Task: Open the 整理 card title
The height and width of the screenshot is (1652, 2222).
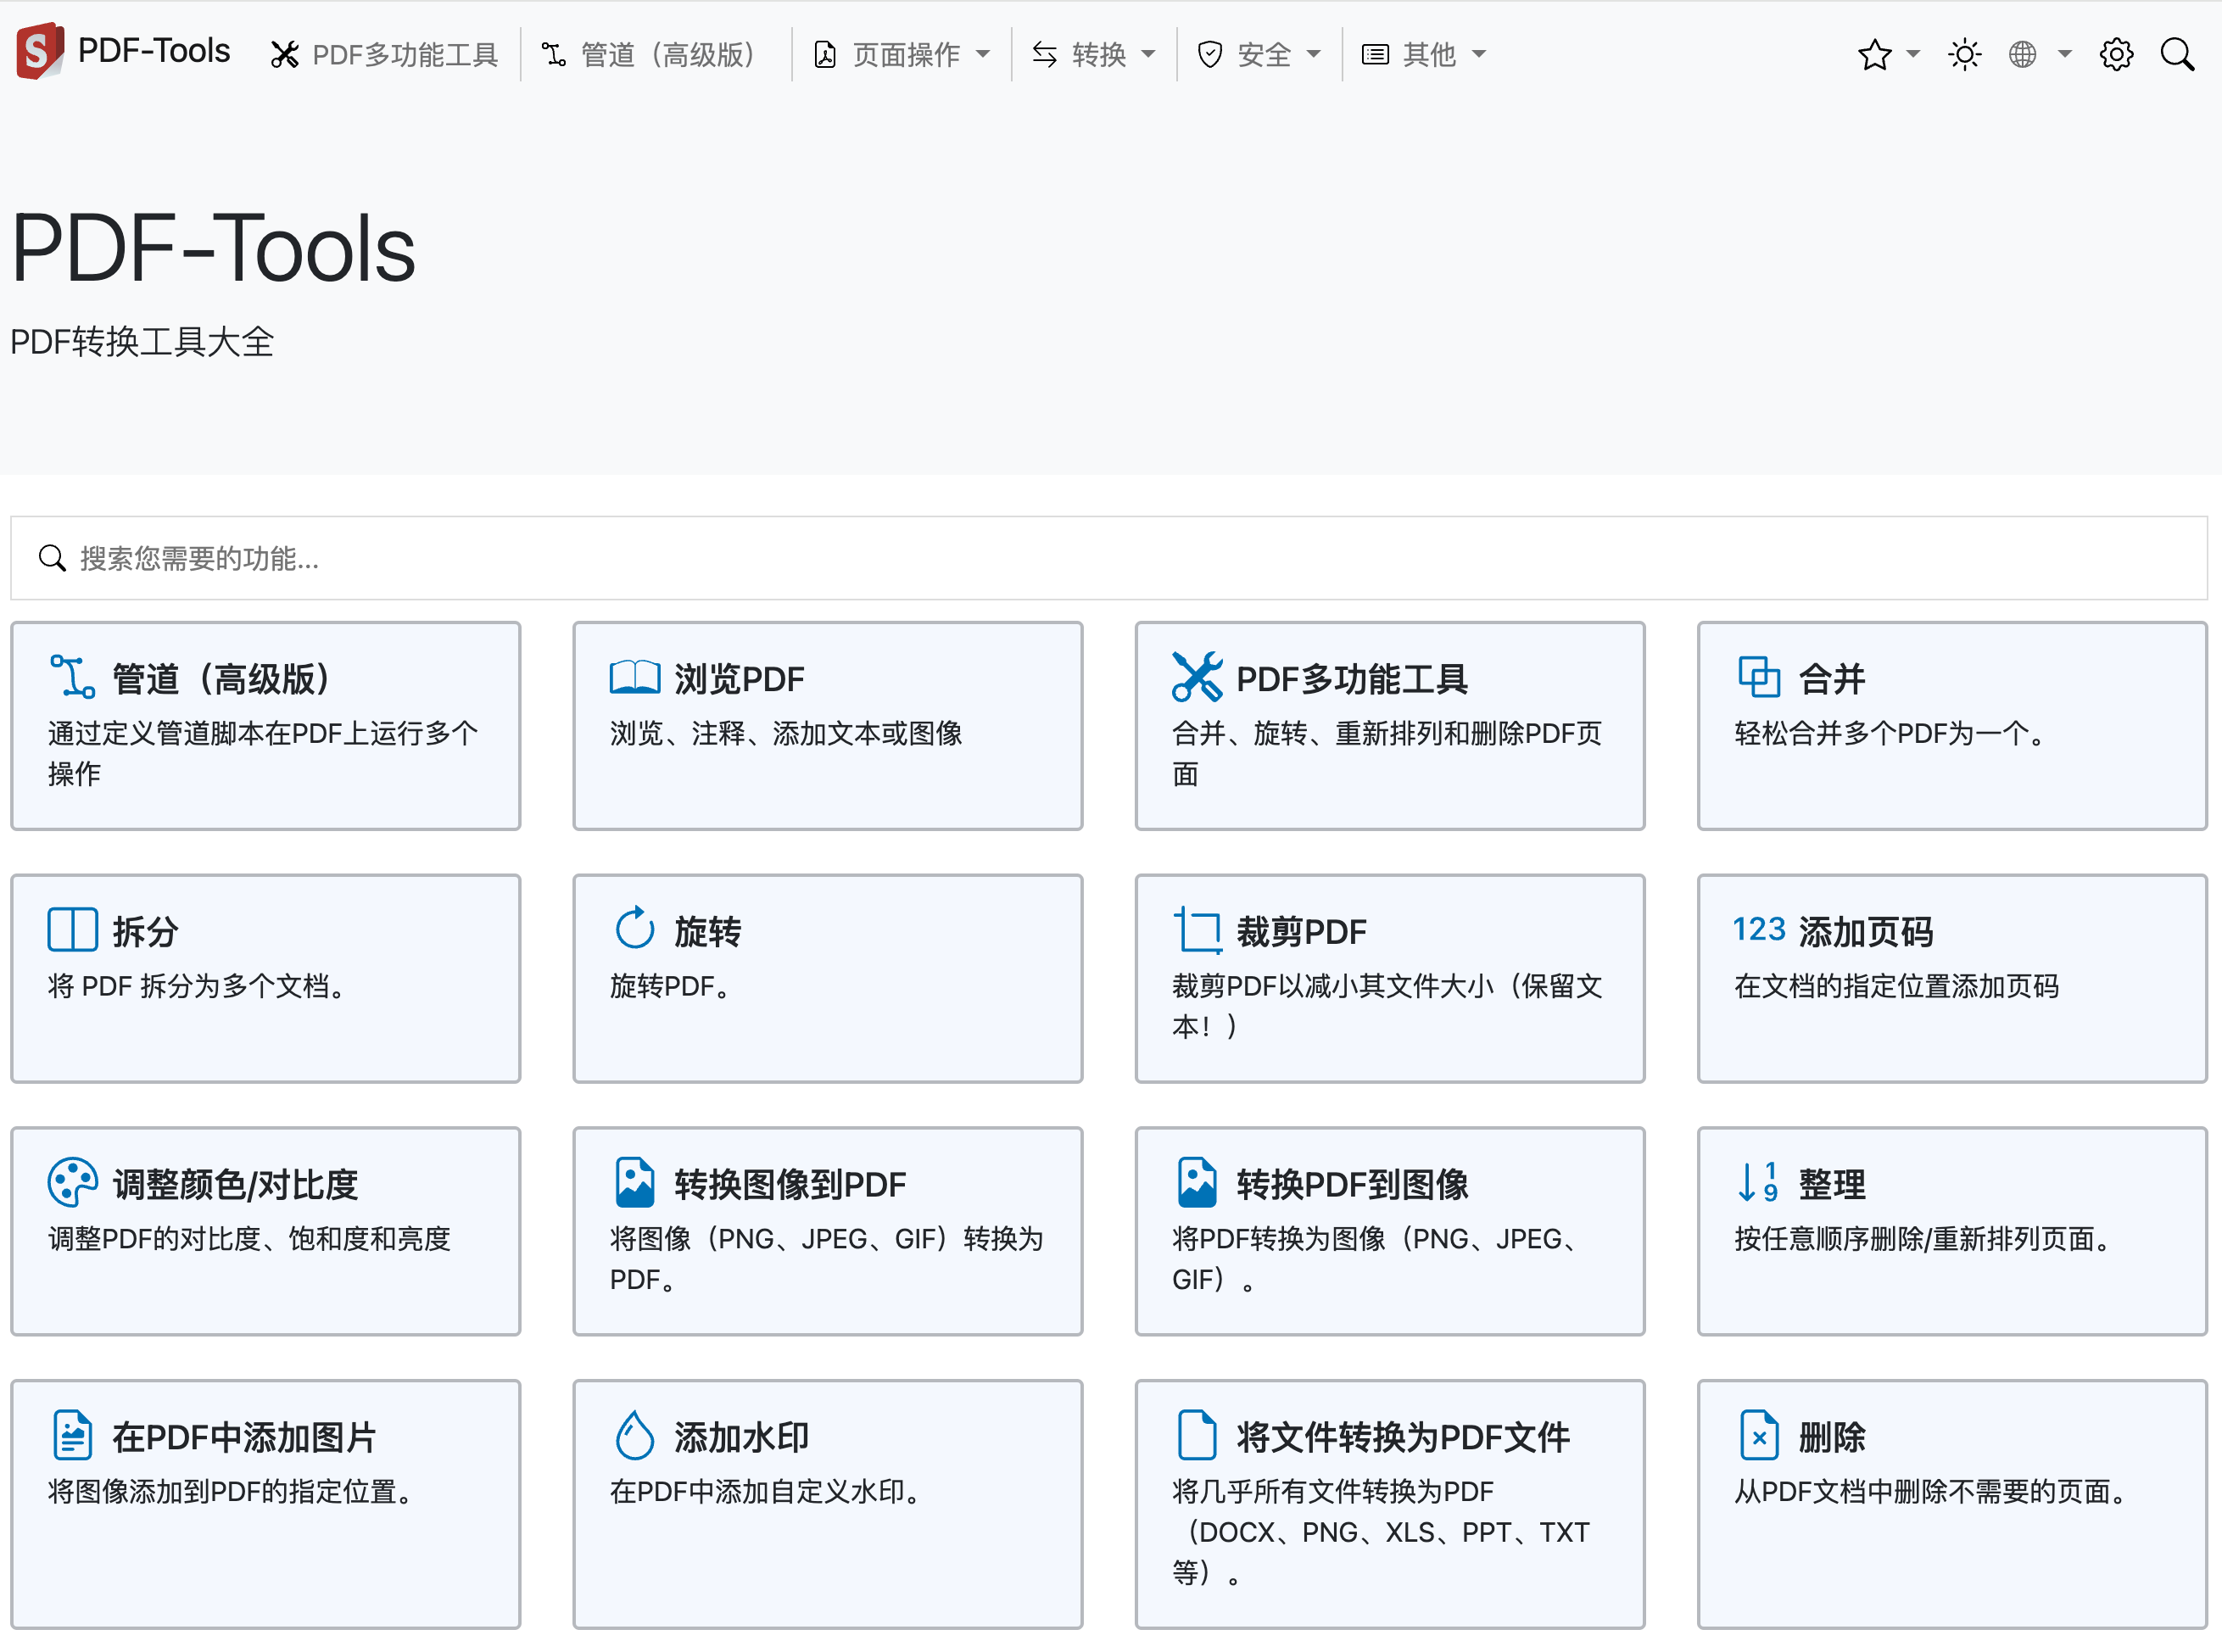Action: [x=1832, y=1184]
